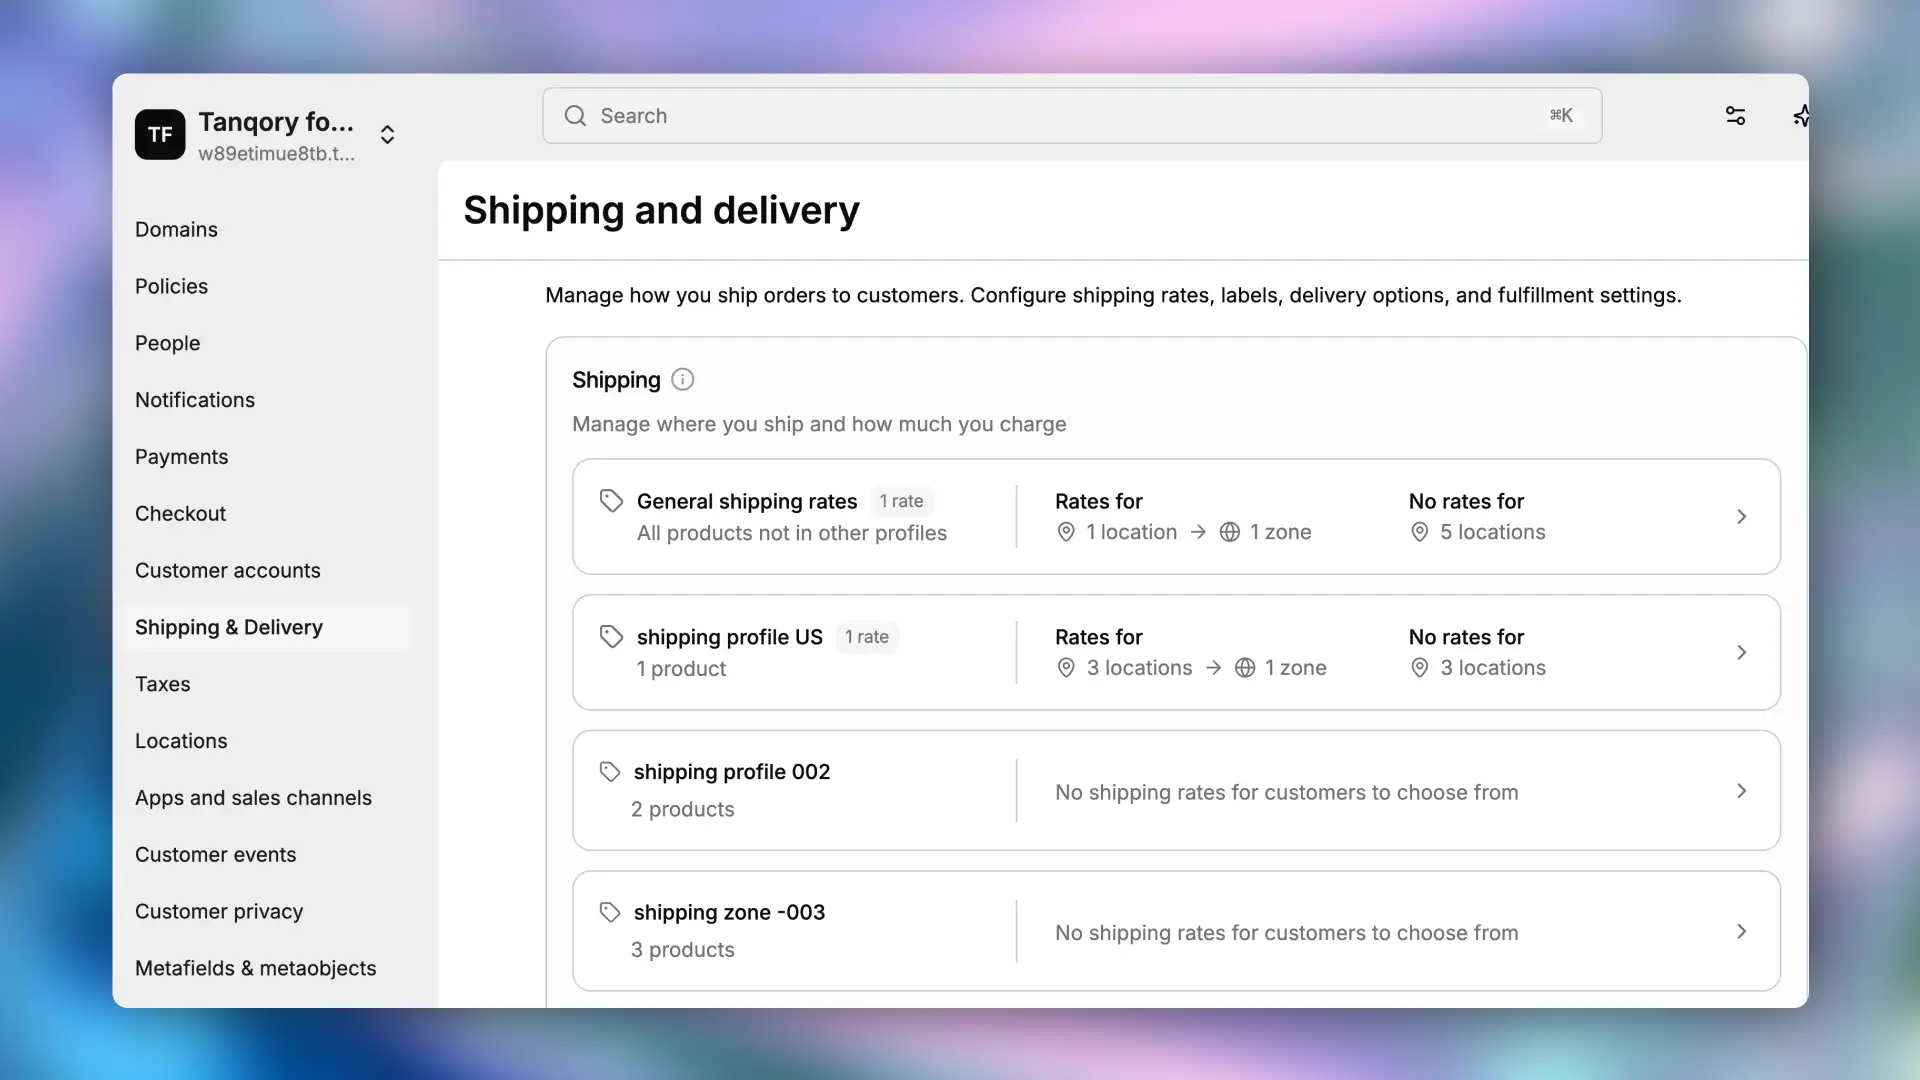The width and height of the screenshot is (1920, 1080).
Task: Open the filter sliders icon in top bar
Action: tap(1736, 116)
